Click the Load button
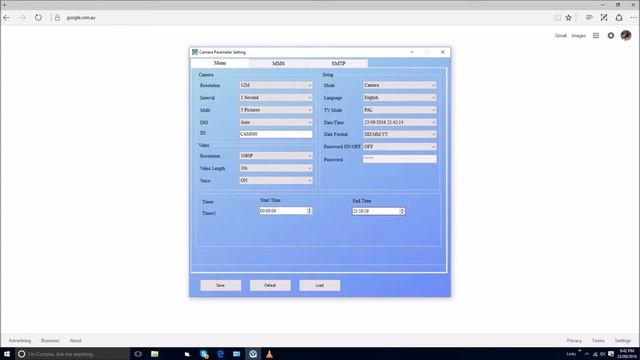Viewport: 640px width, 360px height. click(320, 285)
